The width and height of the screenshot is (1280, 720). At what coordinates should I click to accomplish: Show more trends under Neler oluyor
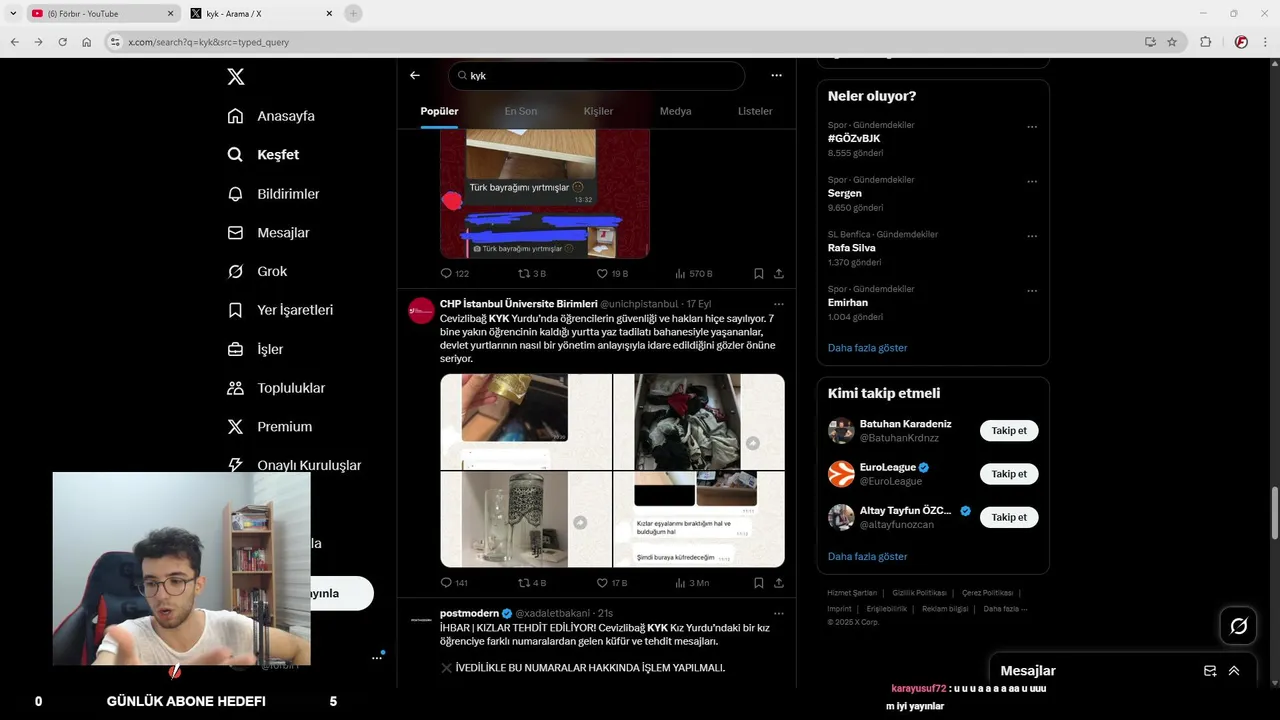[867, 348]
